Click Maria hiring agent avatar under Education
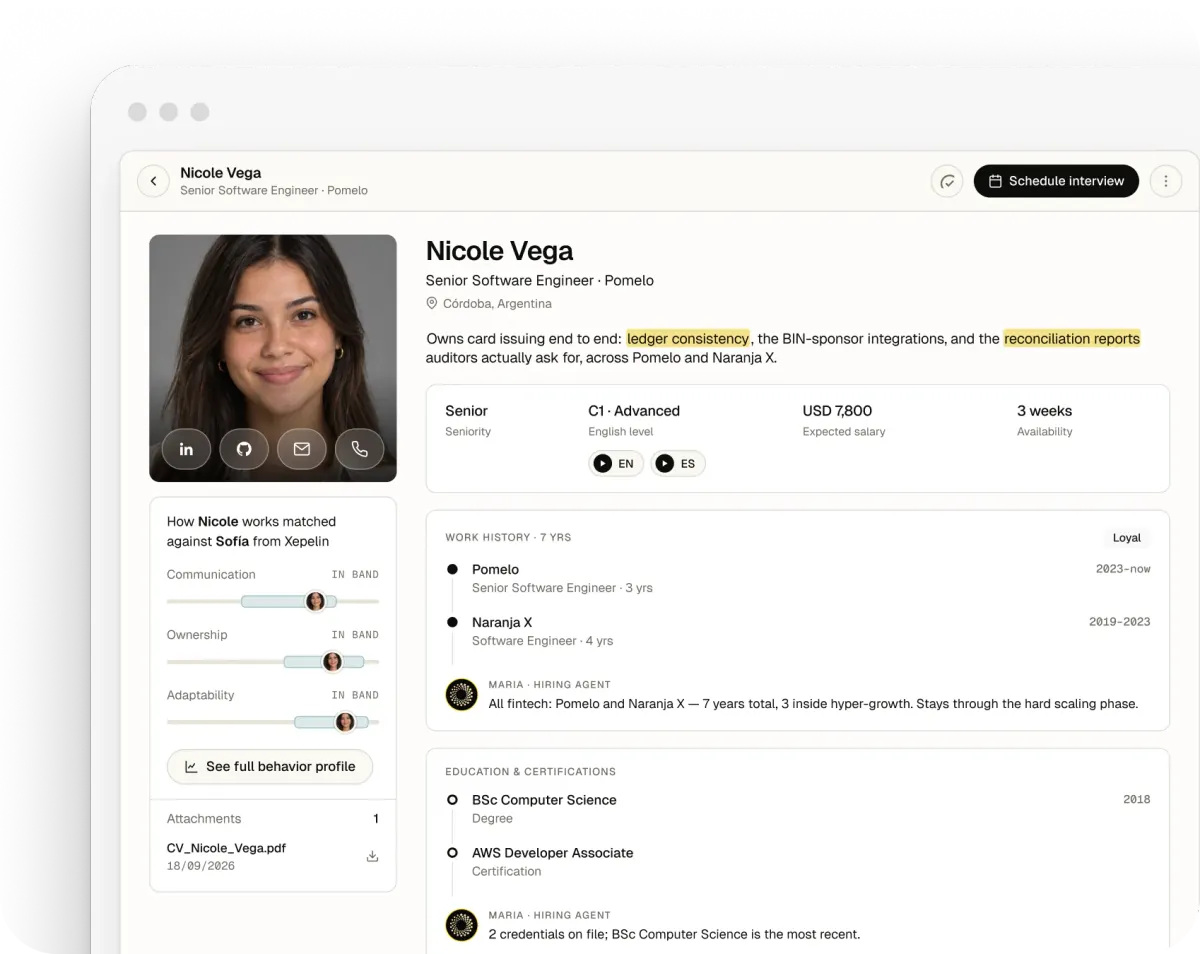 tap(462, 925)
